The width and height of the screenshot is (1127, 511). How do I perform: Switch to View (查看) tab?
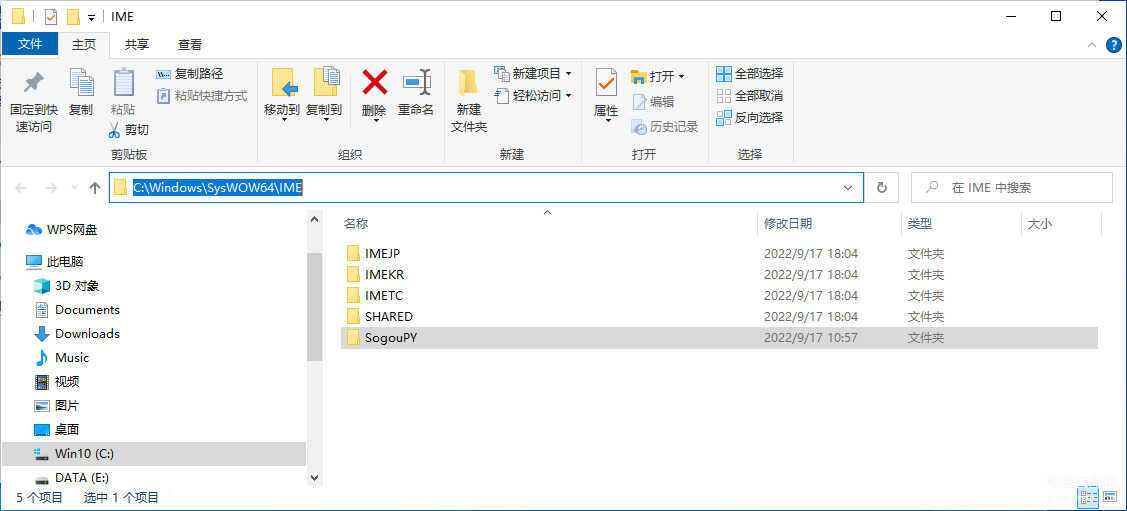pos(190,45)
